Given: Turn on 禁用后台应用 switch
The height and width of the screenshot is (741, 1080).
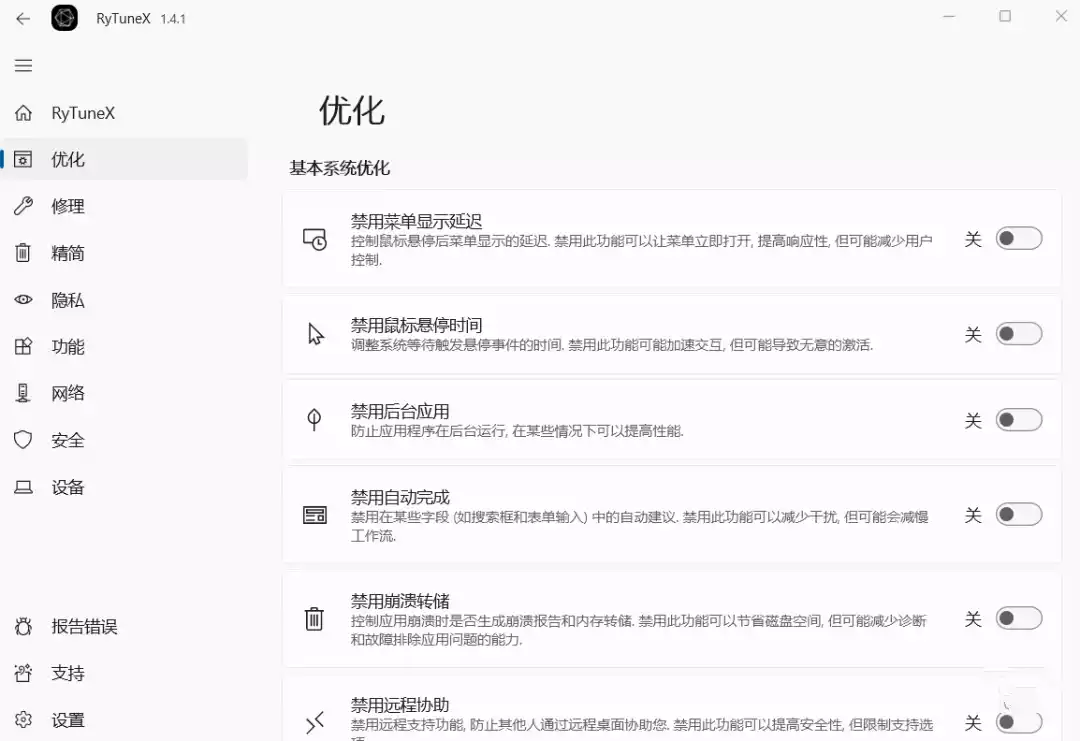Looking at the screenshot, I should click(x=1018, y=420).
